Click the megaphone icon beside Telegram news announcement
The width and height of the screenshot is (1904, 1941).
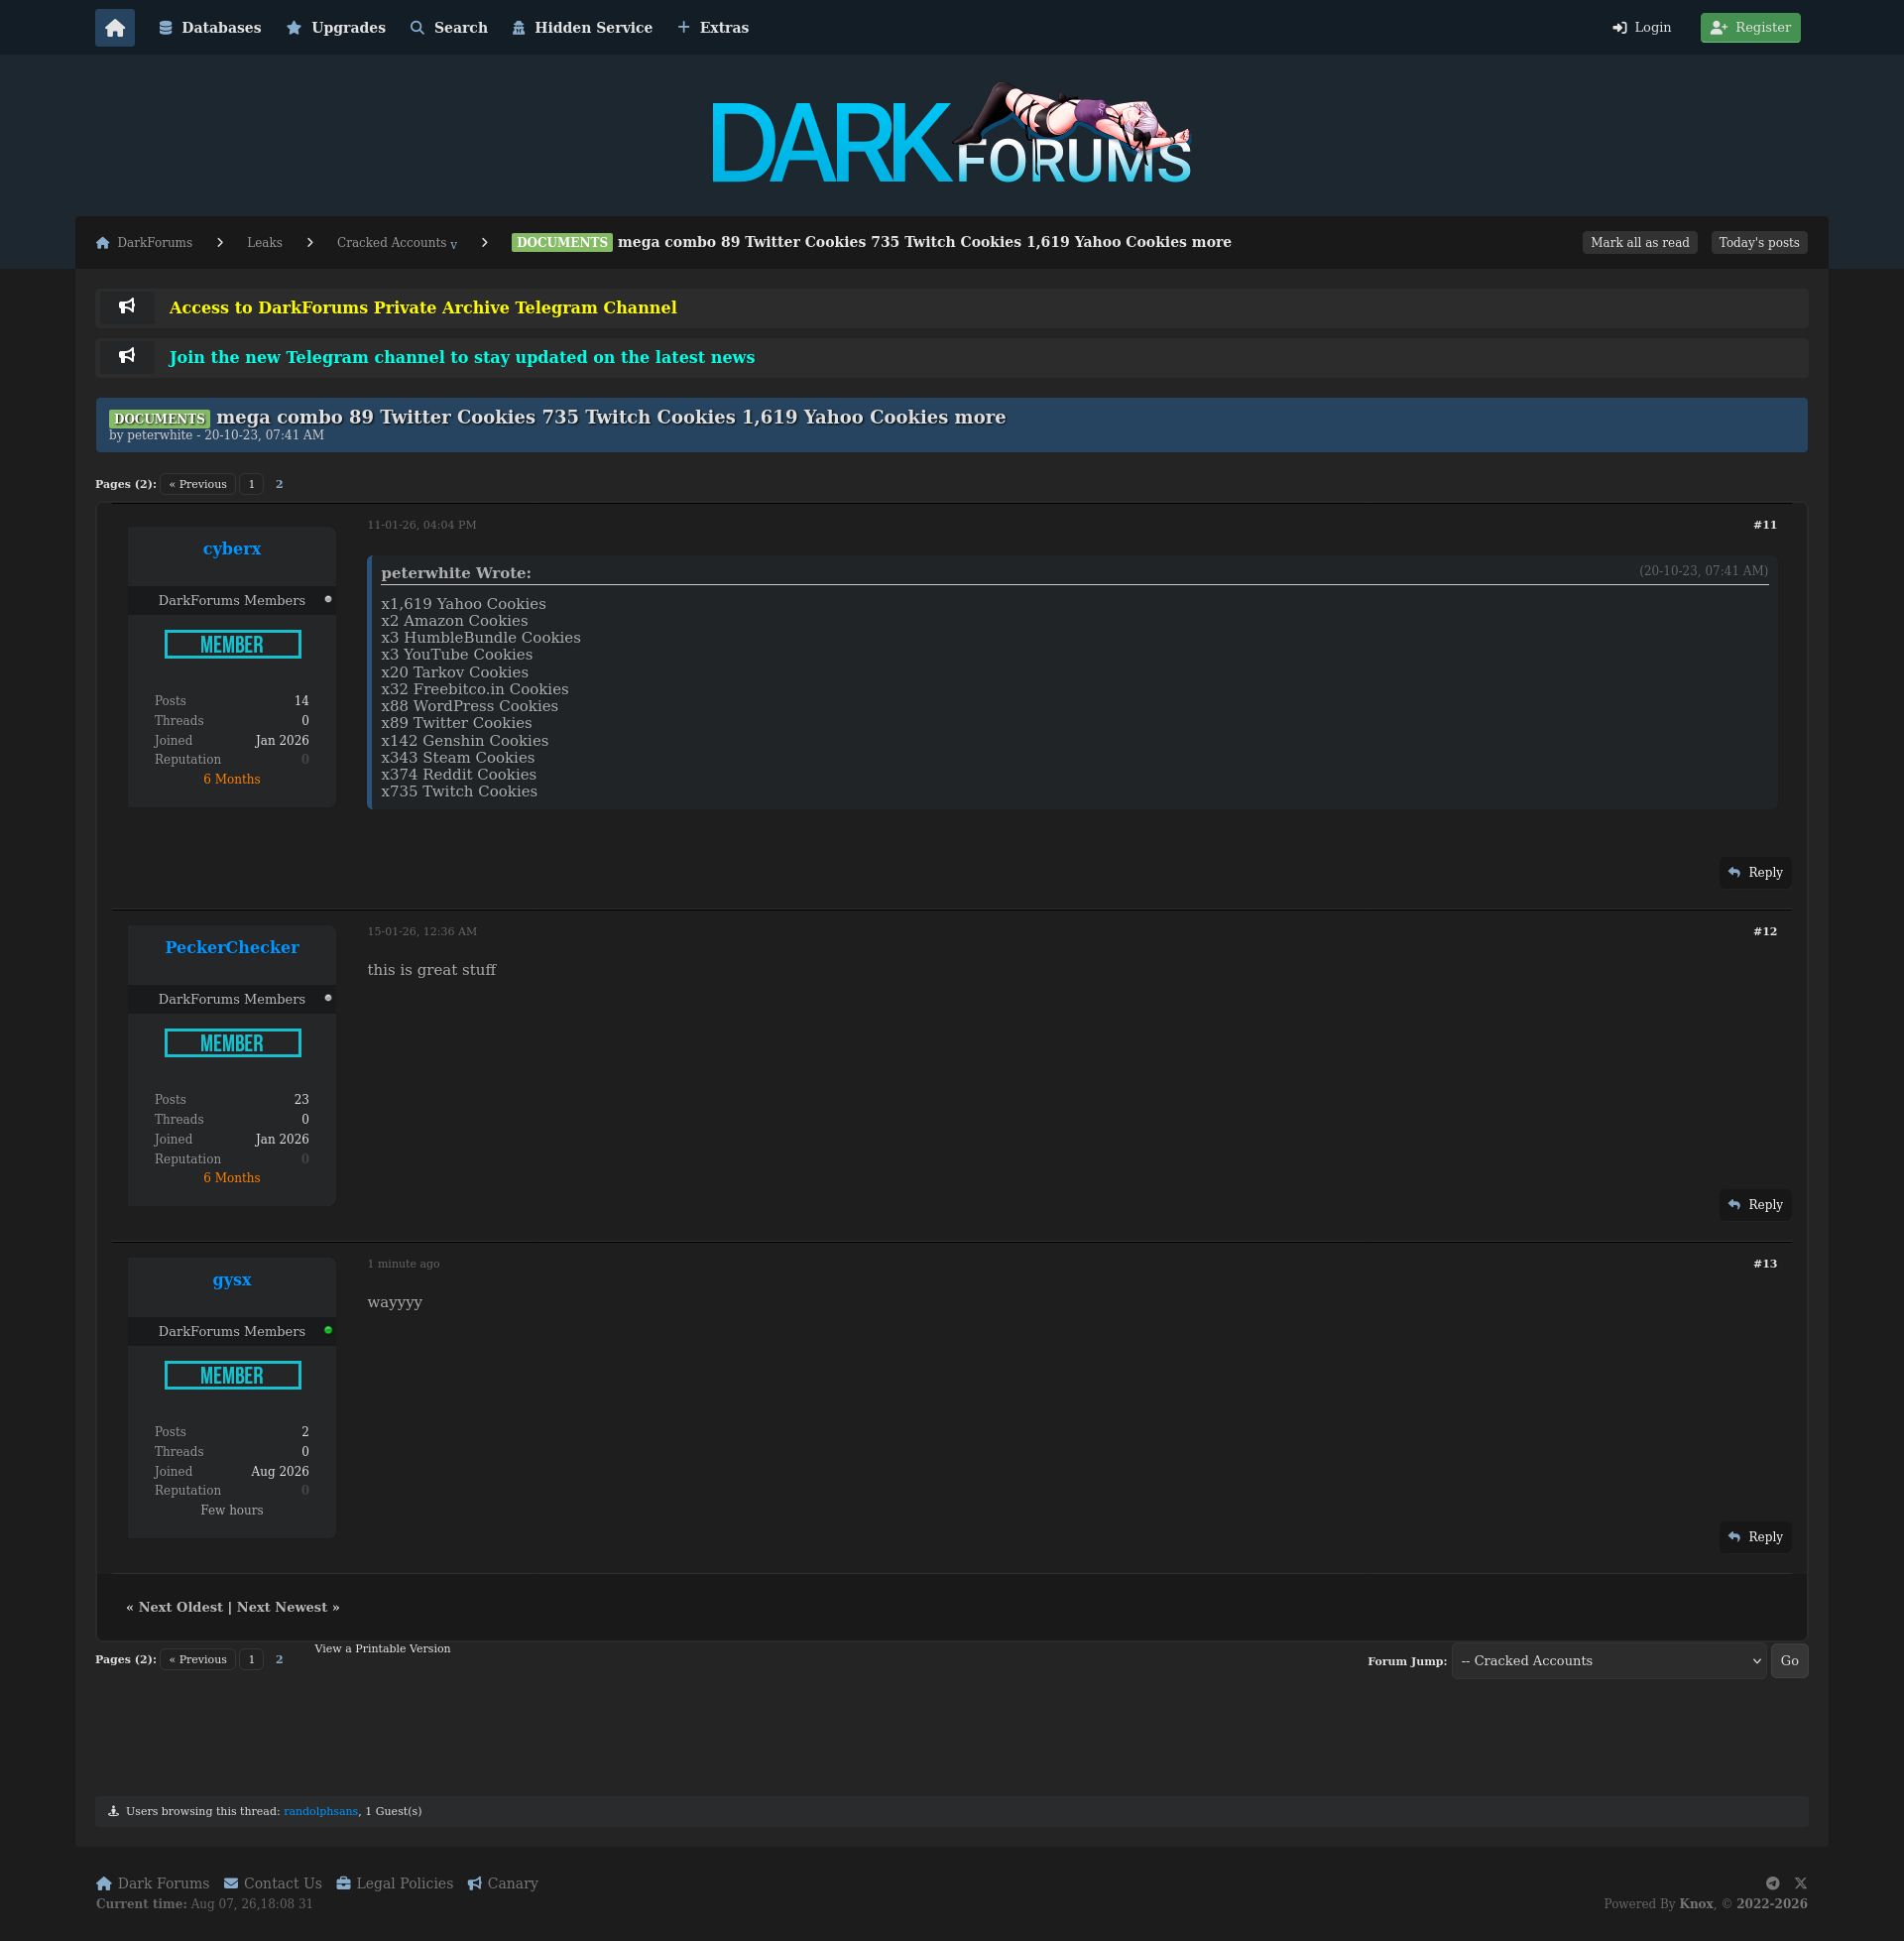coord(127,356)
